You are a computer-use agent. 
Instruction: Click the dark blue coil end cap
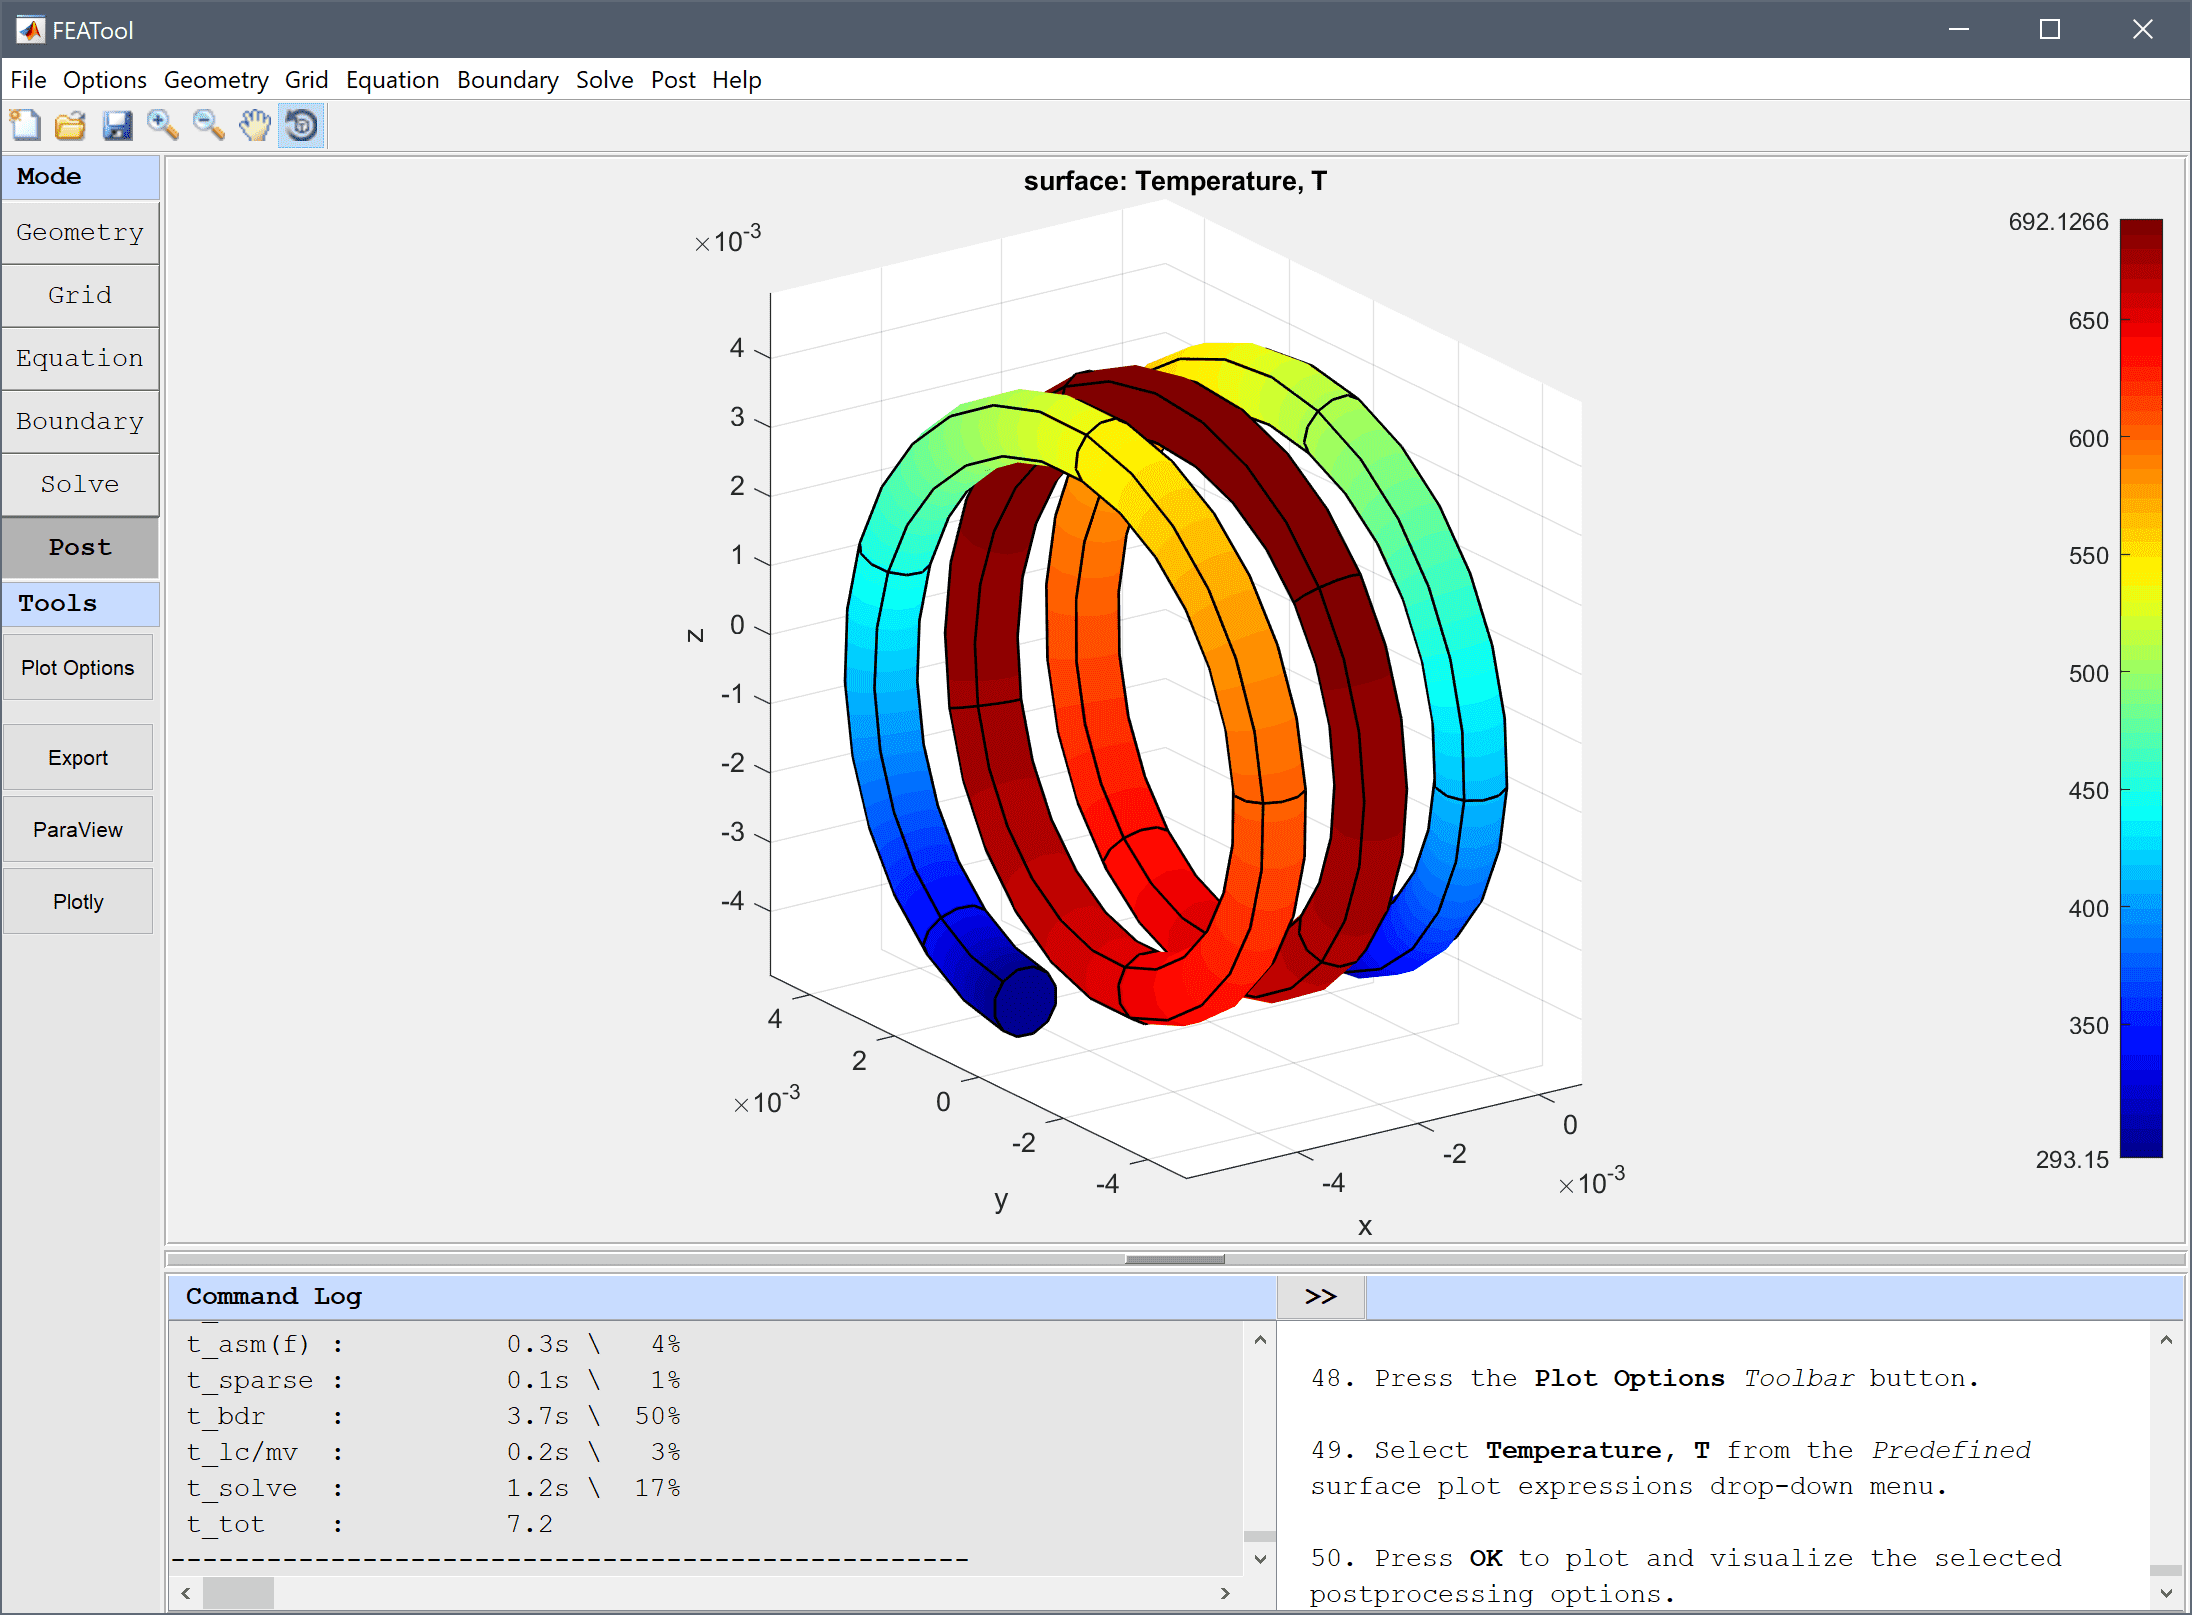pyautogui.click(x=1024, y=1000)
